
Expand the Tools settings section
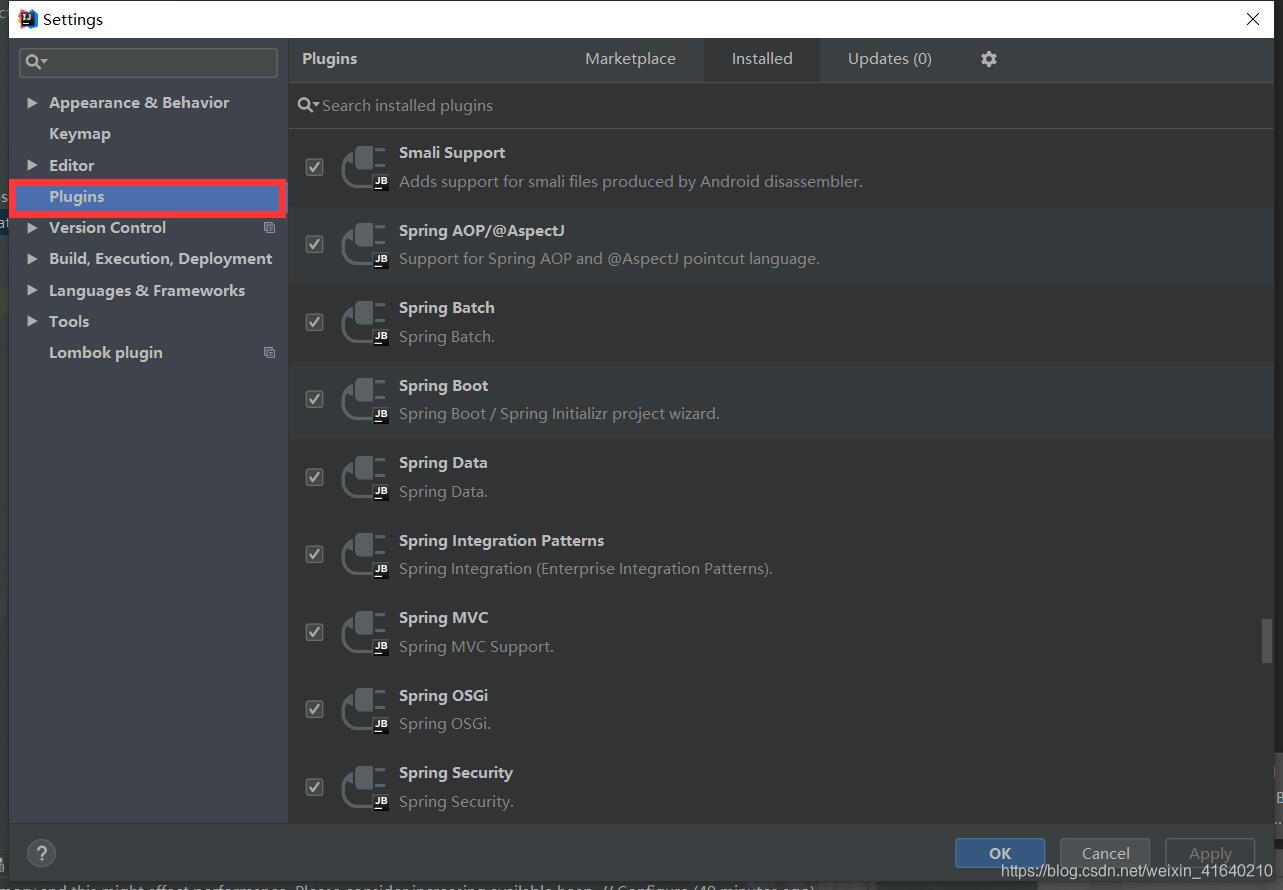click(32, 321)
